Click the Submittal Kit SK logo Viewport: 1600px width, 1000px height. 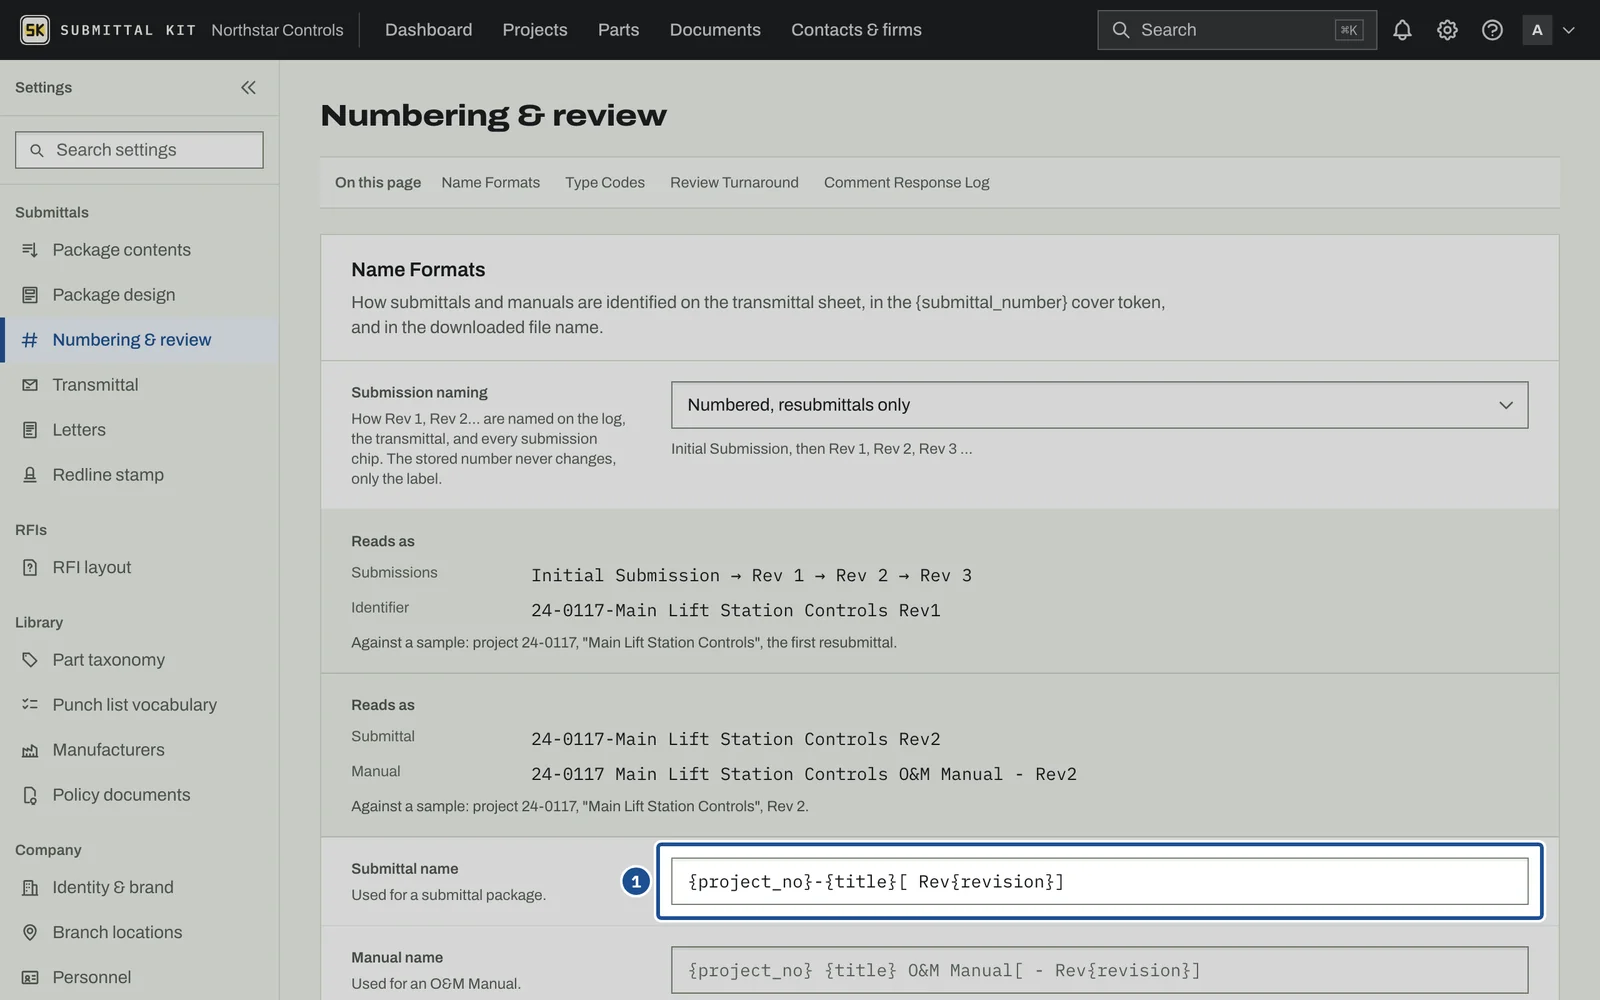tap(35, 30)
